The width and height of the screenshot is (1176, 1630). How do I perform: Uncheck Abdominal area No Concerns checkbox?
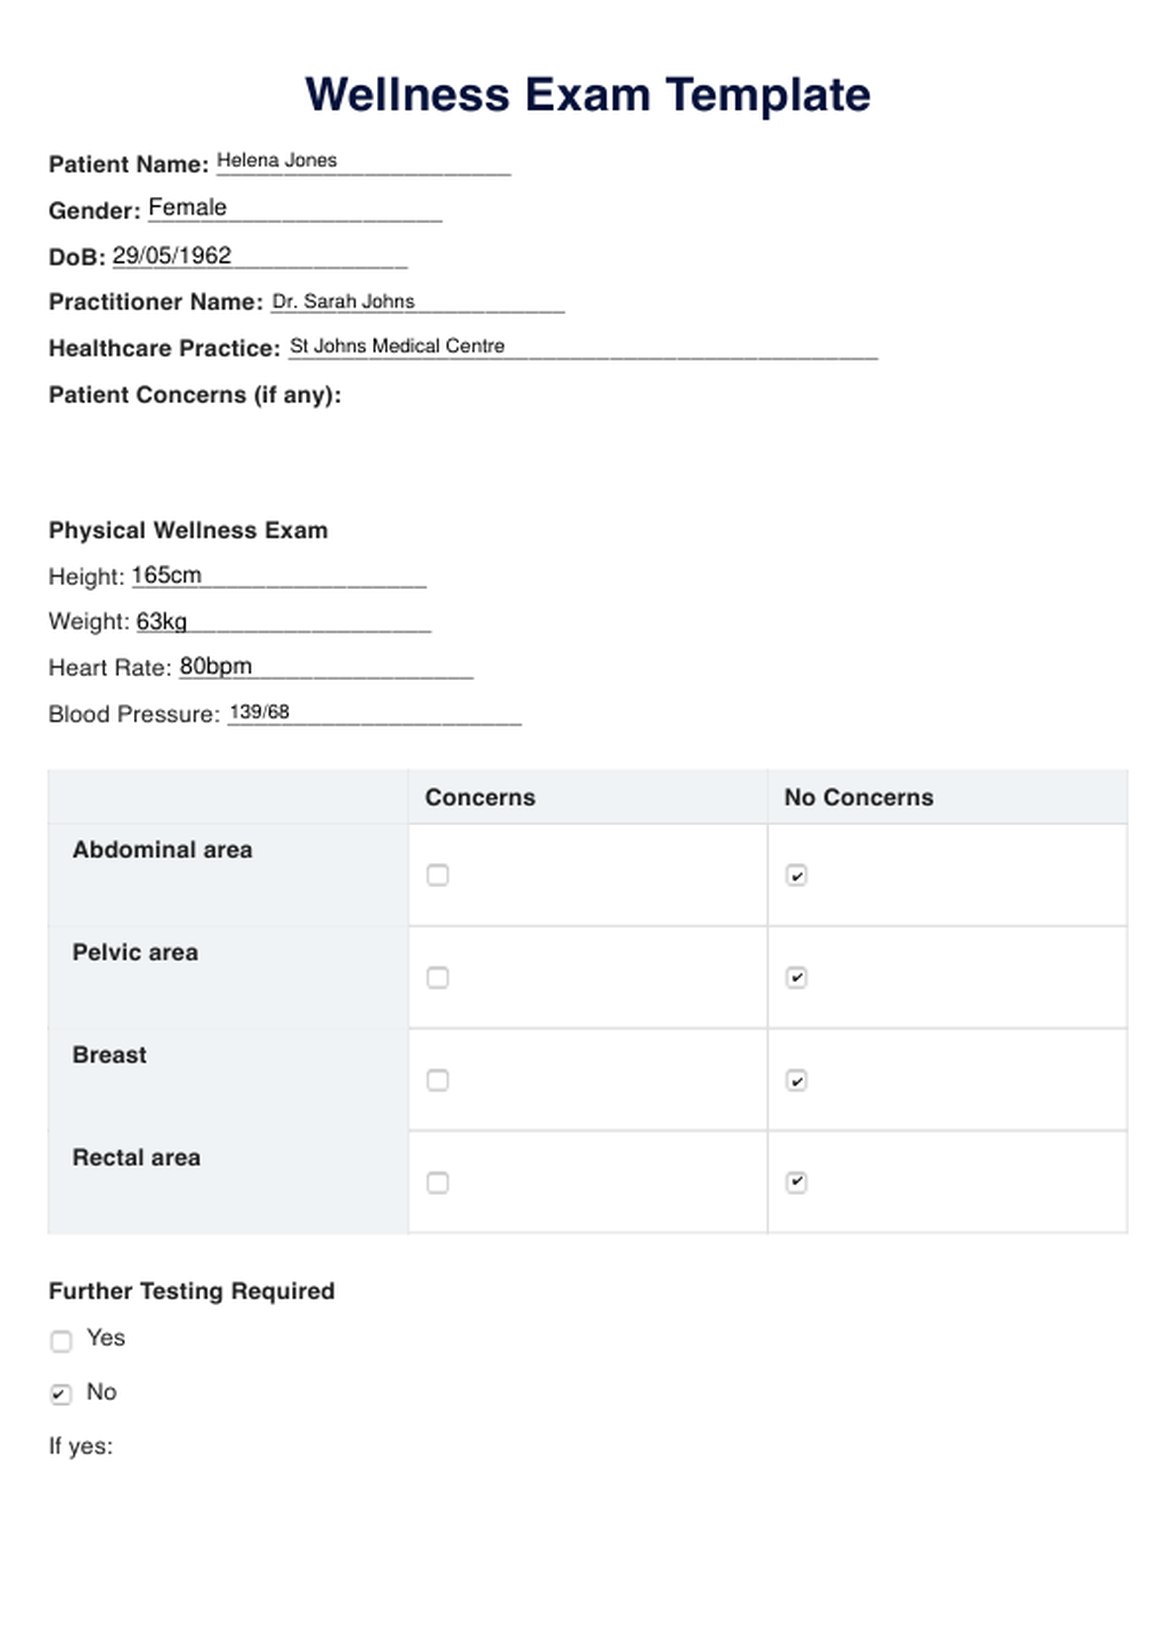point(796,876)
